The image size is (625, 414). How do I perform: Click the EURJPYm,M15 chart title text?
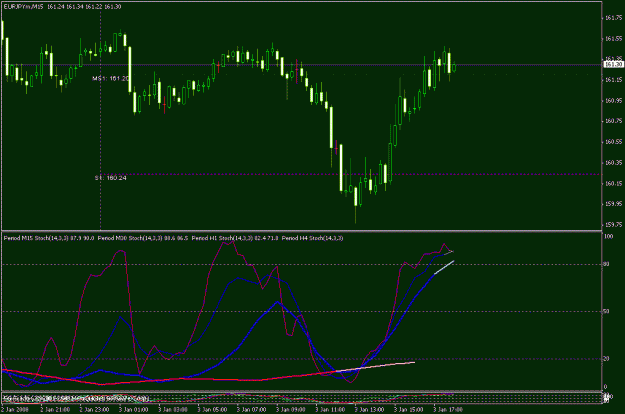pyautogui.click(x=24, y=7)
